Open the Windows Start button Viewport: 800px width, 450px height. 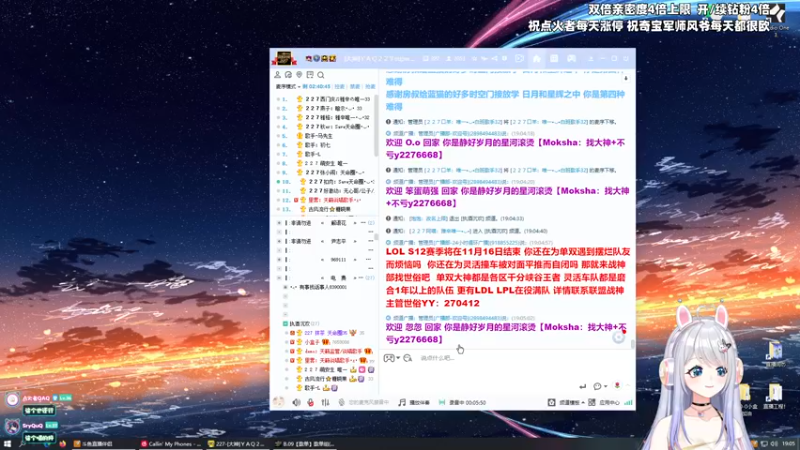pos(7,444)
